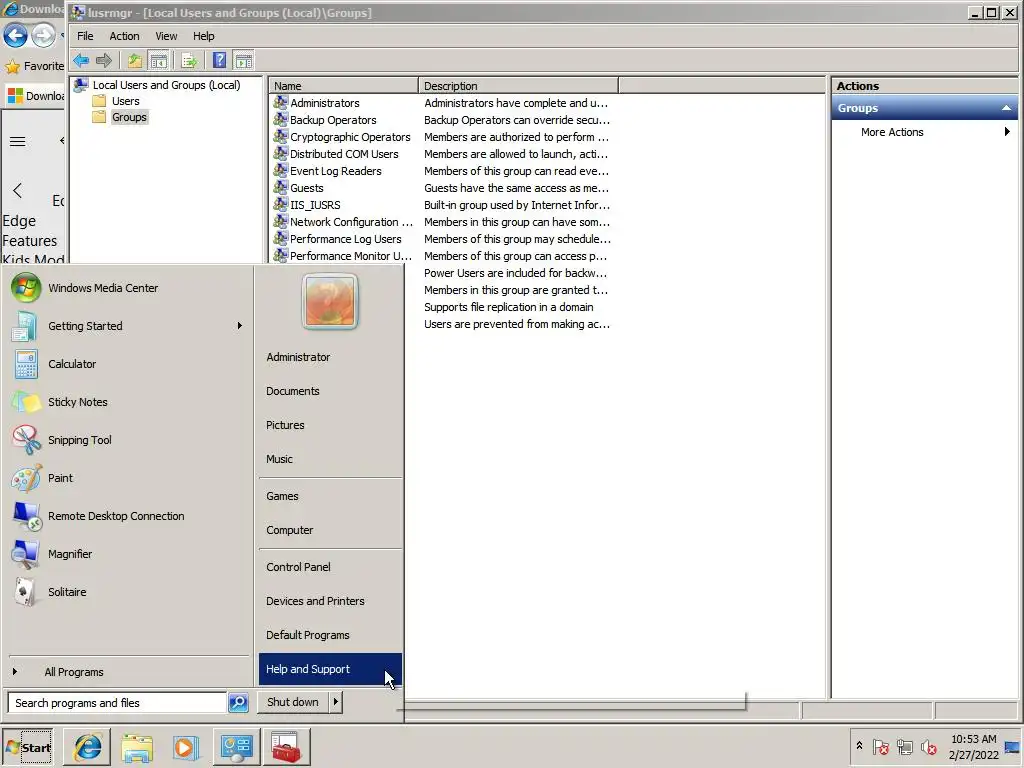
Task: Select the Event Log Readers group
Action: (336, 171)
